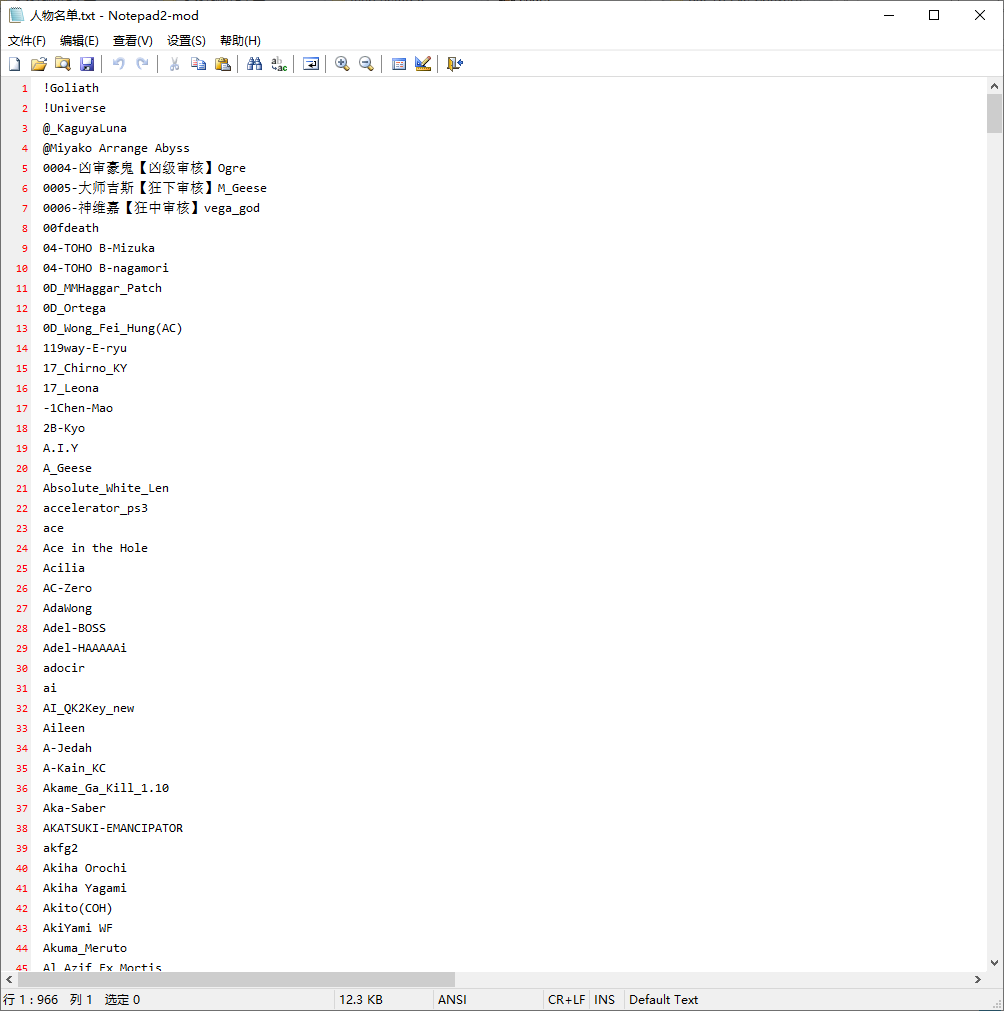Screen dimensions: 1004x1011
Task: Open the Replace tool icon
Action: coord(279,64)
